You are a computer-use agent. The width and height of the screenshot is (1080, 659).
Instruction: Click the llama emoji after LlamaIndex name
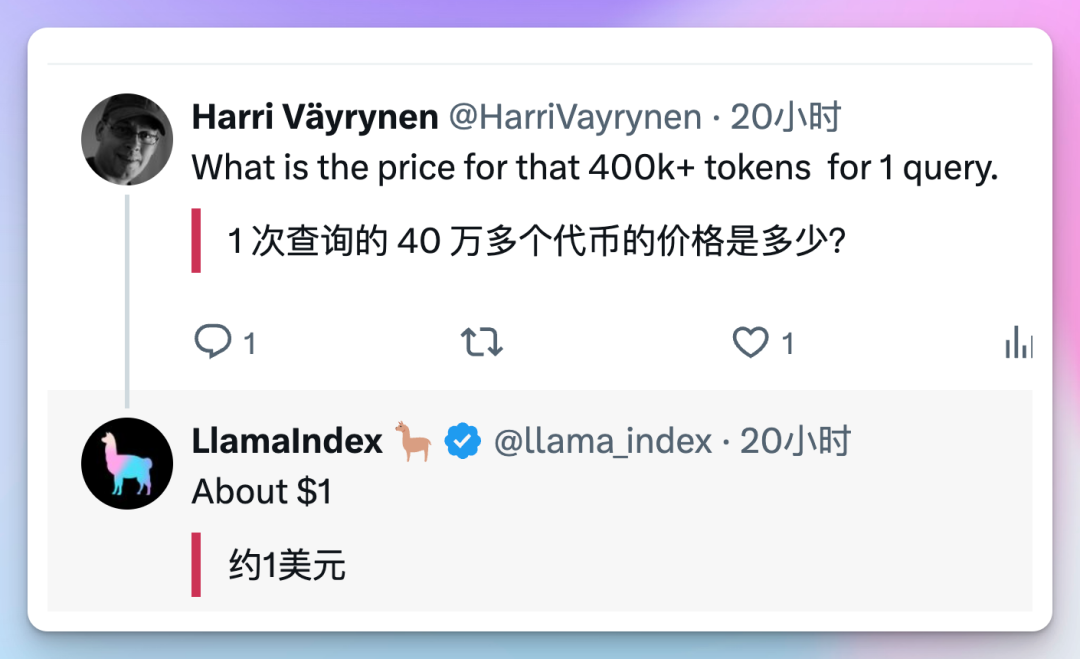pos(413,441)
